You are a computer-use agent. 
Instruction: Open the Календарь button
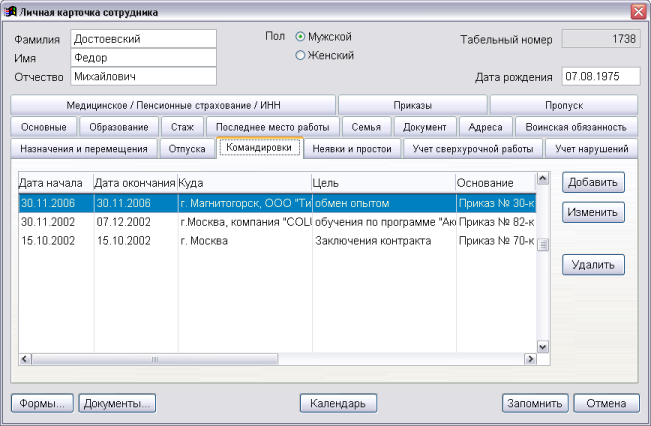[x=338, y=404]
